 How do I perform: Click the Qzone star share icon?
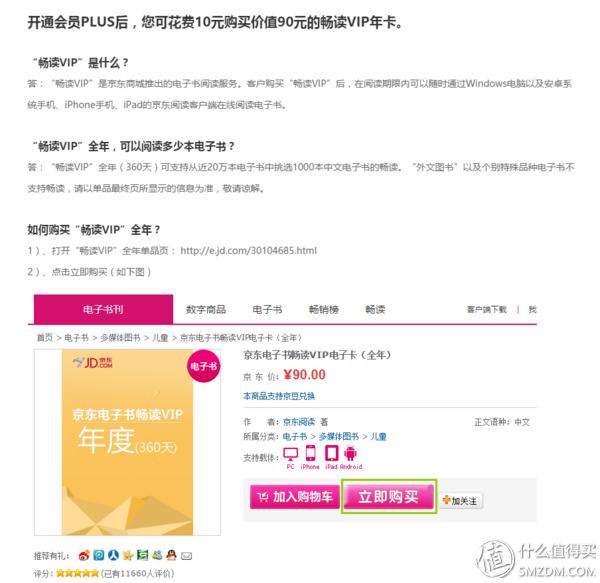pyautogui.click(x=128, y=555)
